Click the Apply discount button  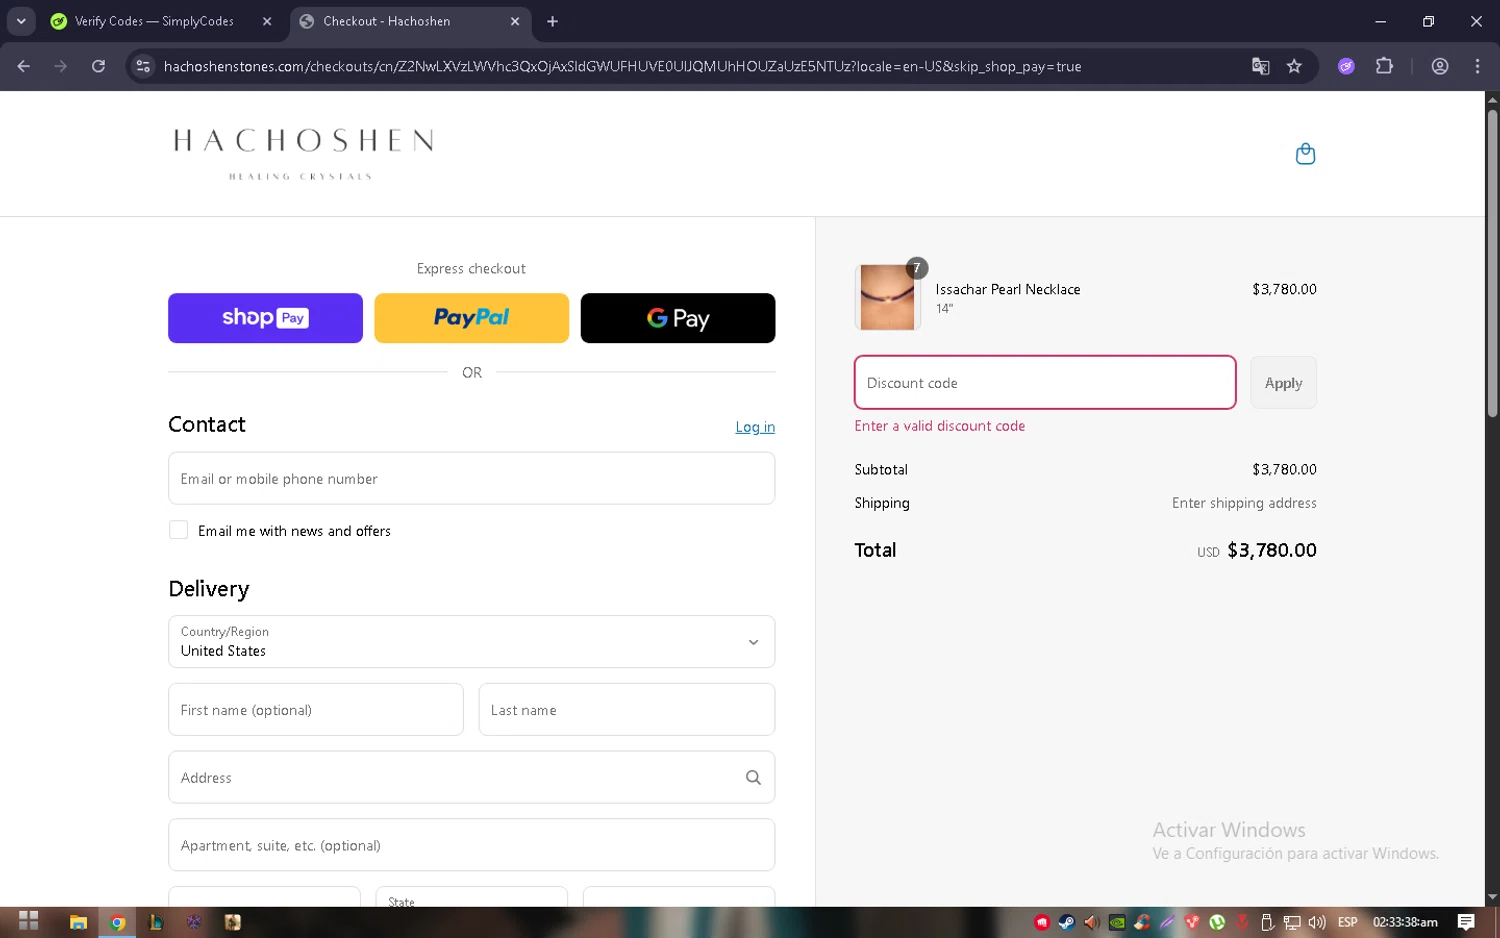click(1283, 383)
